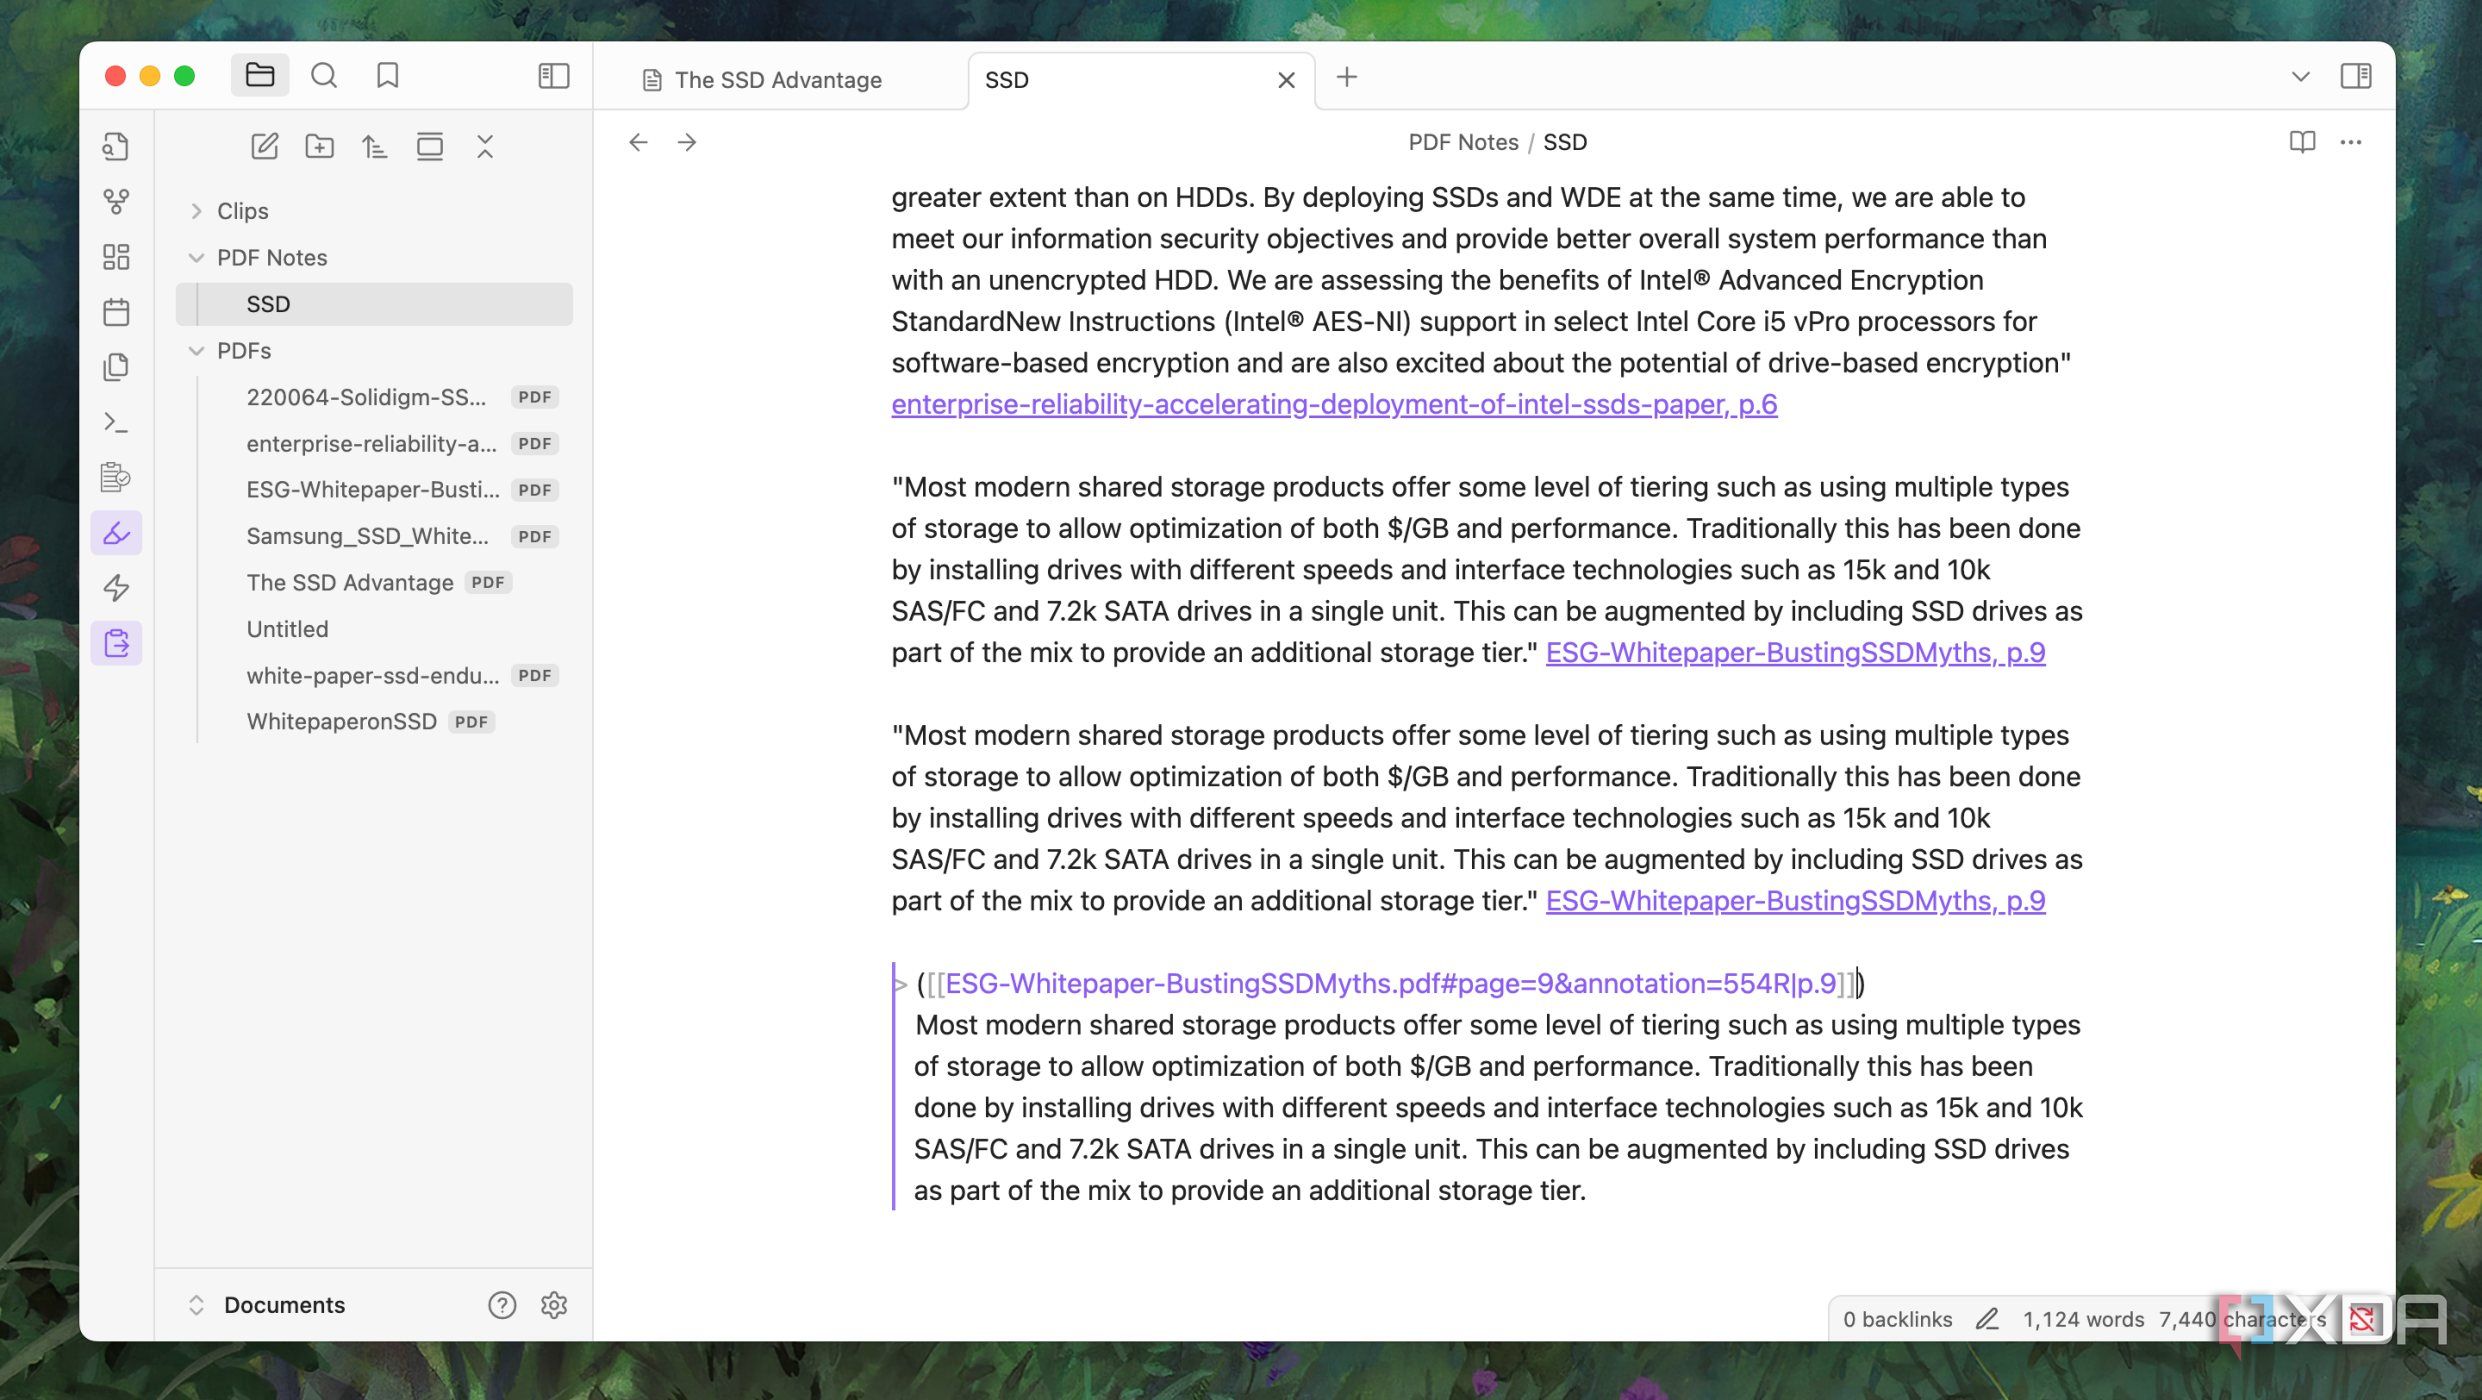Open a new tab with plus

click(1347, 77)
